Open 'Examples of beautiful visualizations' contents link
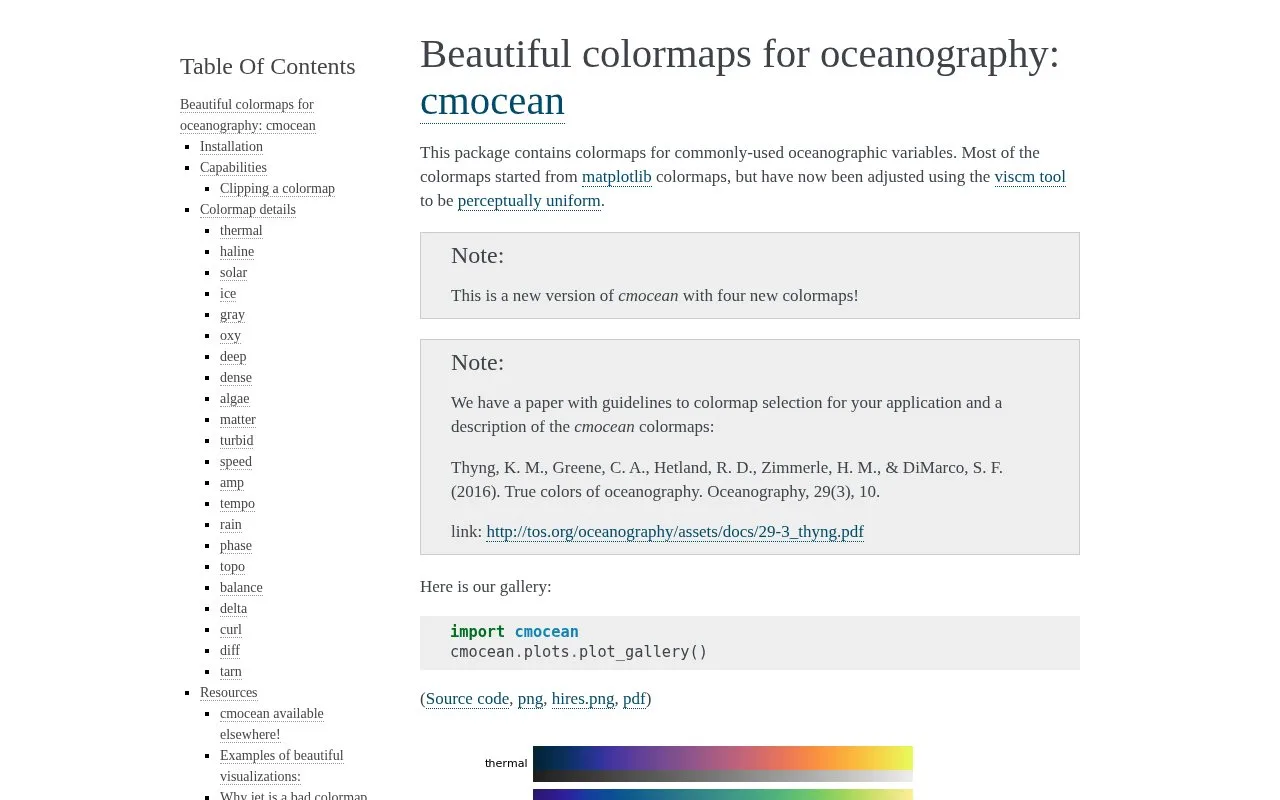1280x800 pixels. [282, 766]
